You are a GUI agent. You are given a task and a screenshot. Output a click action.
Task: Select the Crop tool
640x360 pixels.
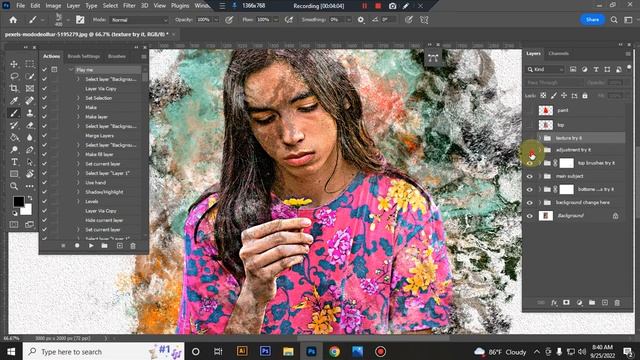click(14, 89)
